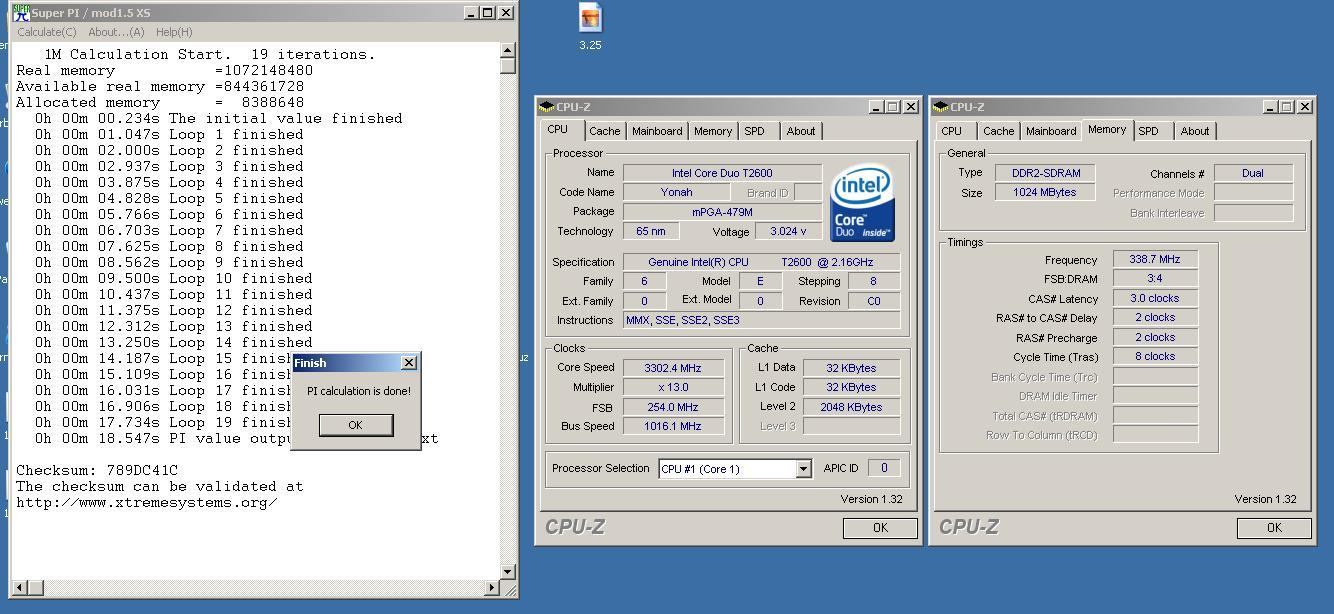Viewport: 1334px width, 614px height.
Task: Switch to About tab in right CPU-Z window
Action: [1195, 131]
